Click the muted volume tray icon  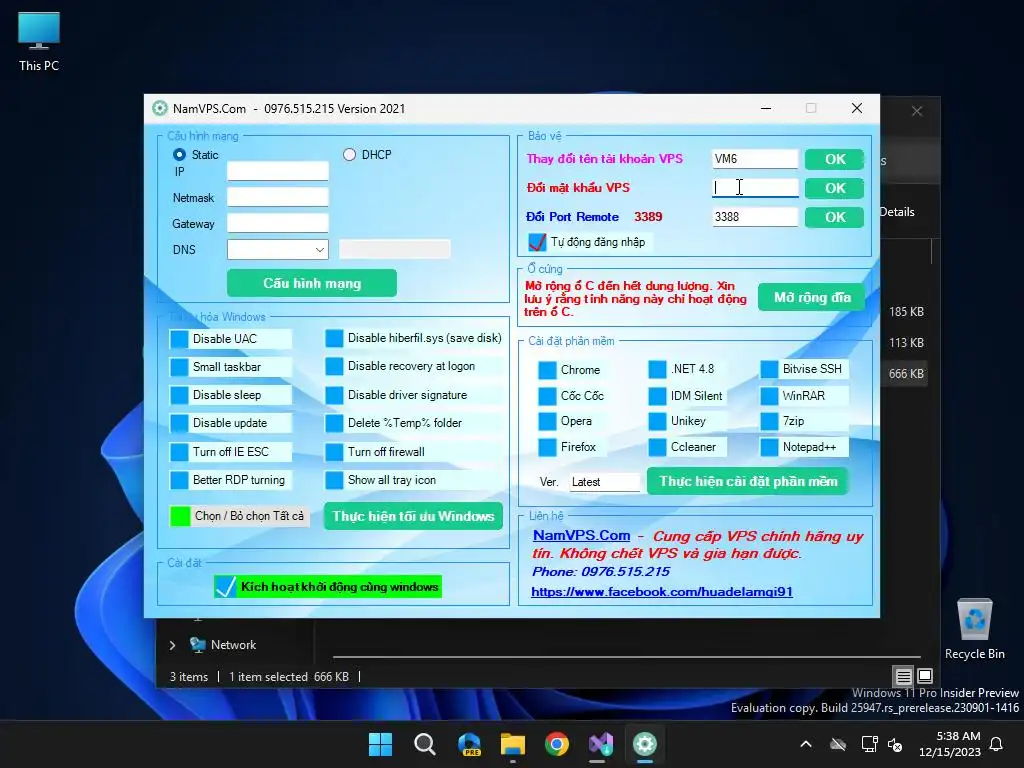[x=895, y=744]
